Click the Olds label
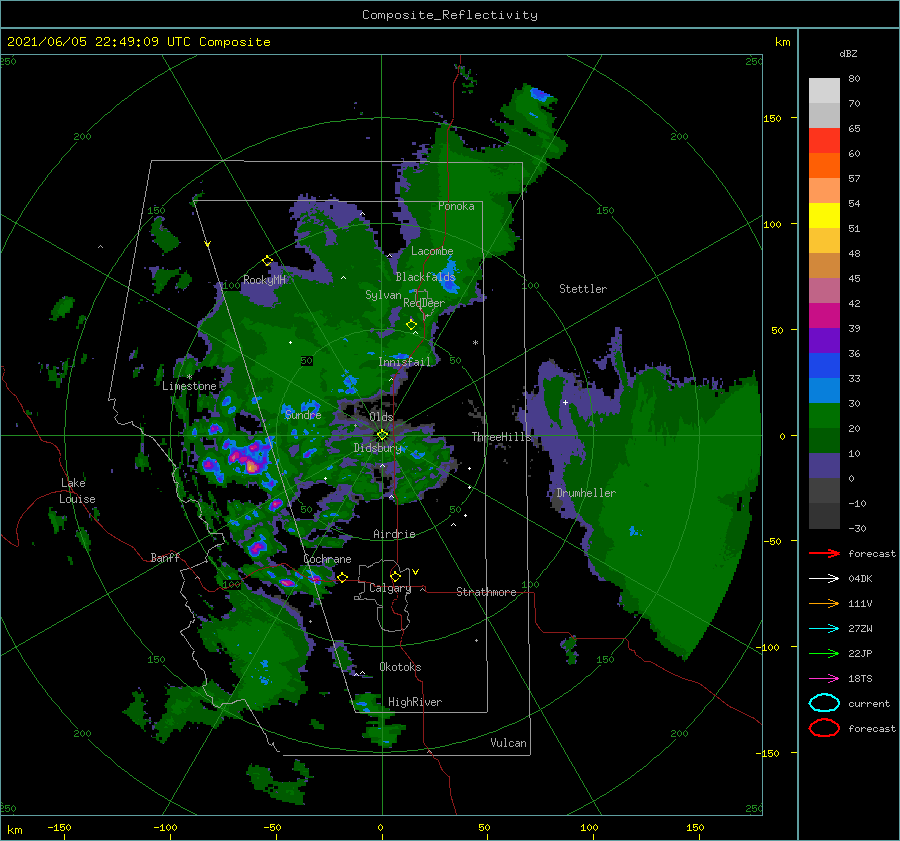This screenshot has width=900, height=841. click(381, 417)
